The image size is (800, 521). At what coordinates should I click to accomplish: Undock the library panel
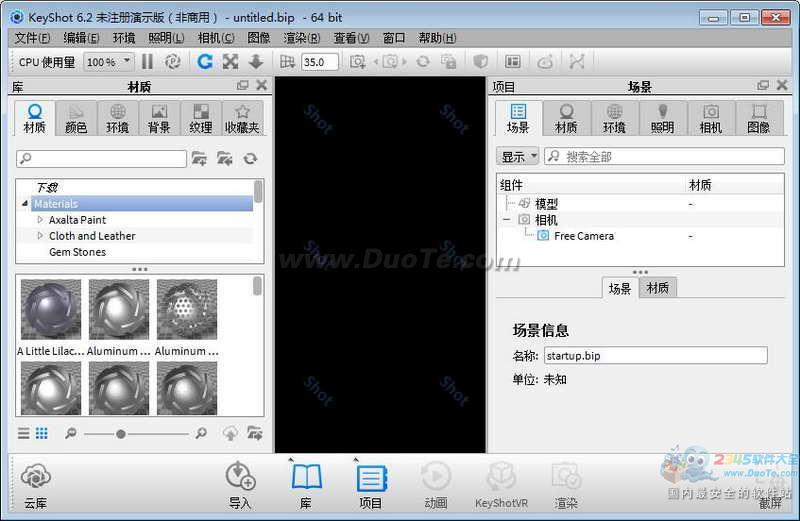(x=243, y=86)
